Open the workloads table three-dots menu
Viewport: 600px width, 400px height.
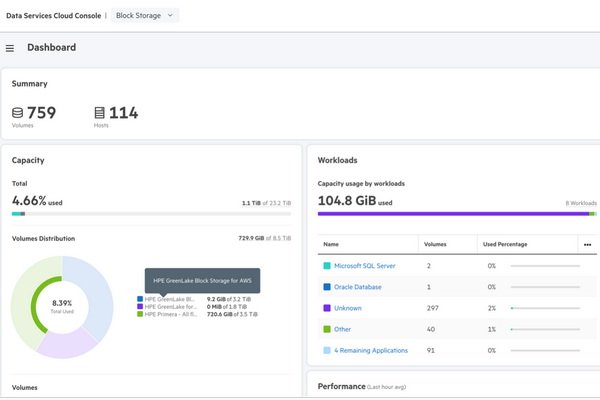coord(587,244)
